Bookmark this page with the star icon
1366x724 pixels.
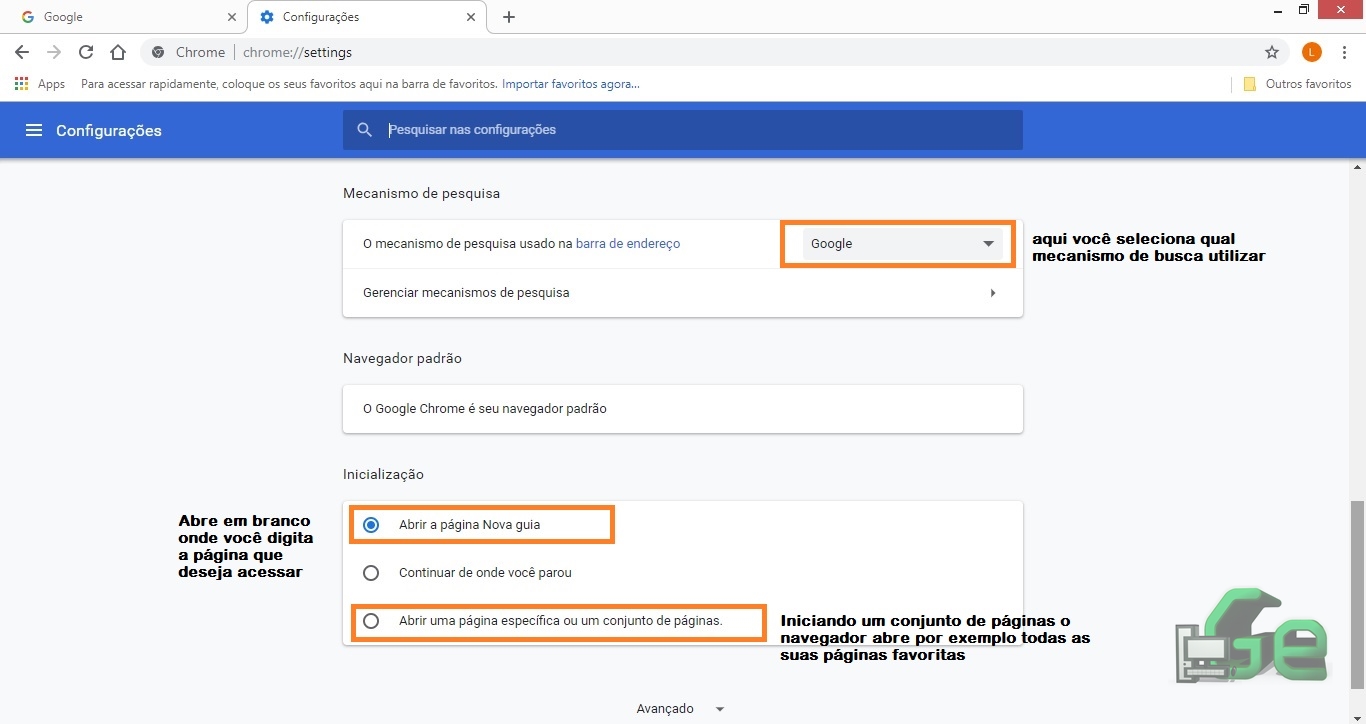point(1272,52)
